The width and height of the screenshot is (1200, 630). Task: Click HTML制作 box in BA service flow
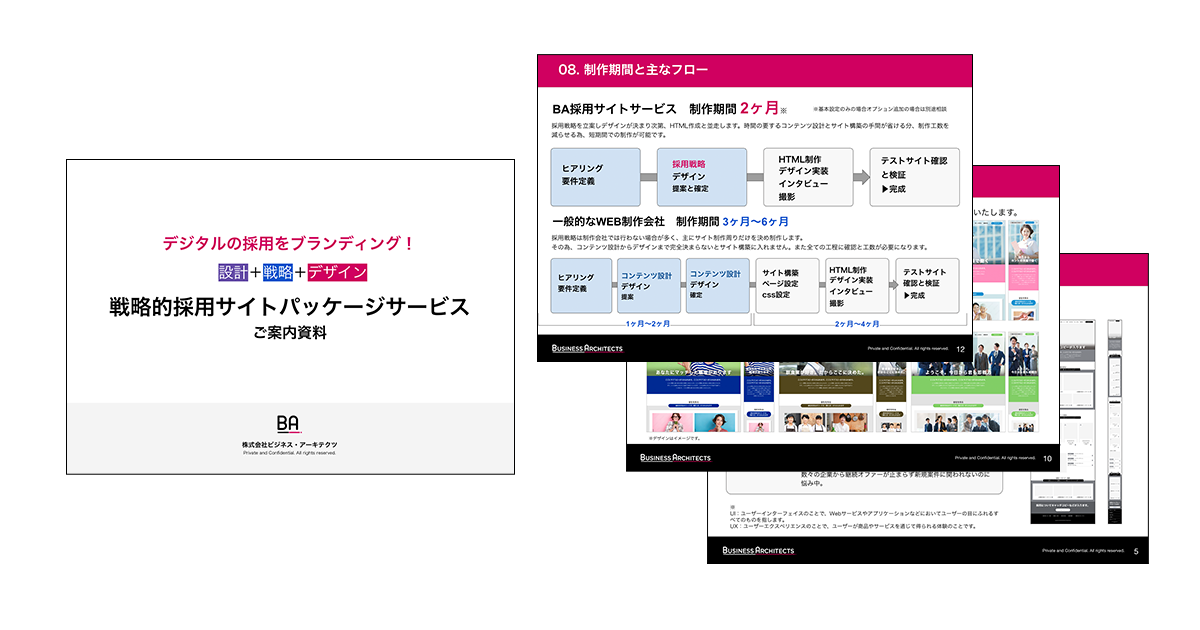[808, 178]
